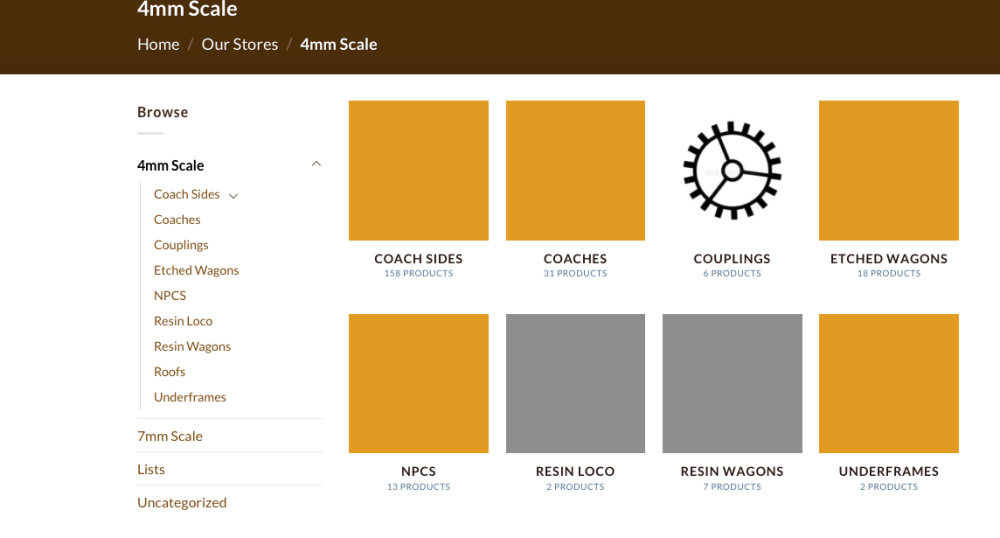Screen dimensions: 1000x538
Task: Select Roofs in the sidebar list
Action: tap(170, 371)
